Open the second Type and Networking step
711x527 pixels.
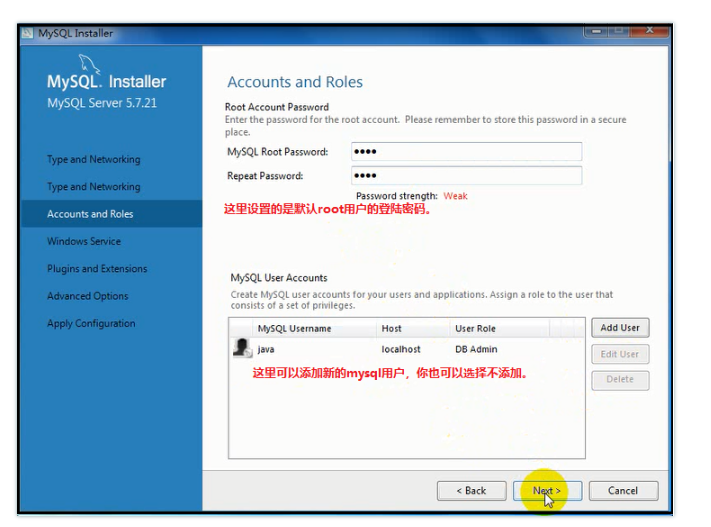click(93, 186)
